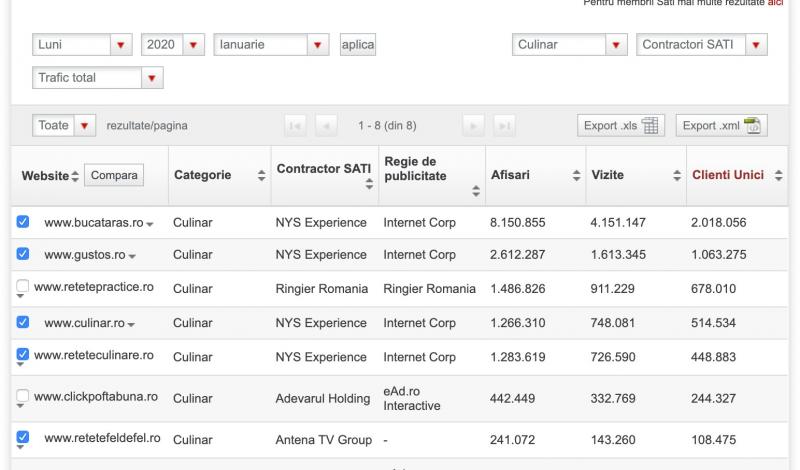Open the Toate results-per-page dropdown
This screenshot has height=470, width=800.
pos(64,125)
